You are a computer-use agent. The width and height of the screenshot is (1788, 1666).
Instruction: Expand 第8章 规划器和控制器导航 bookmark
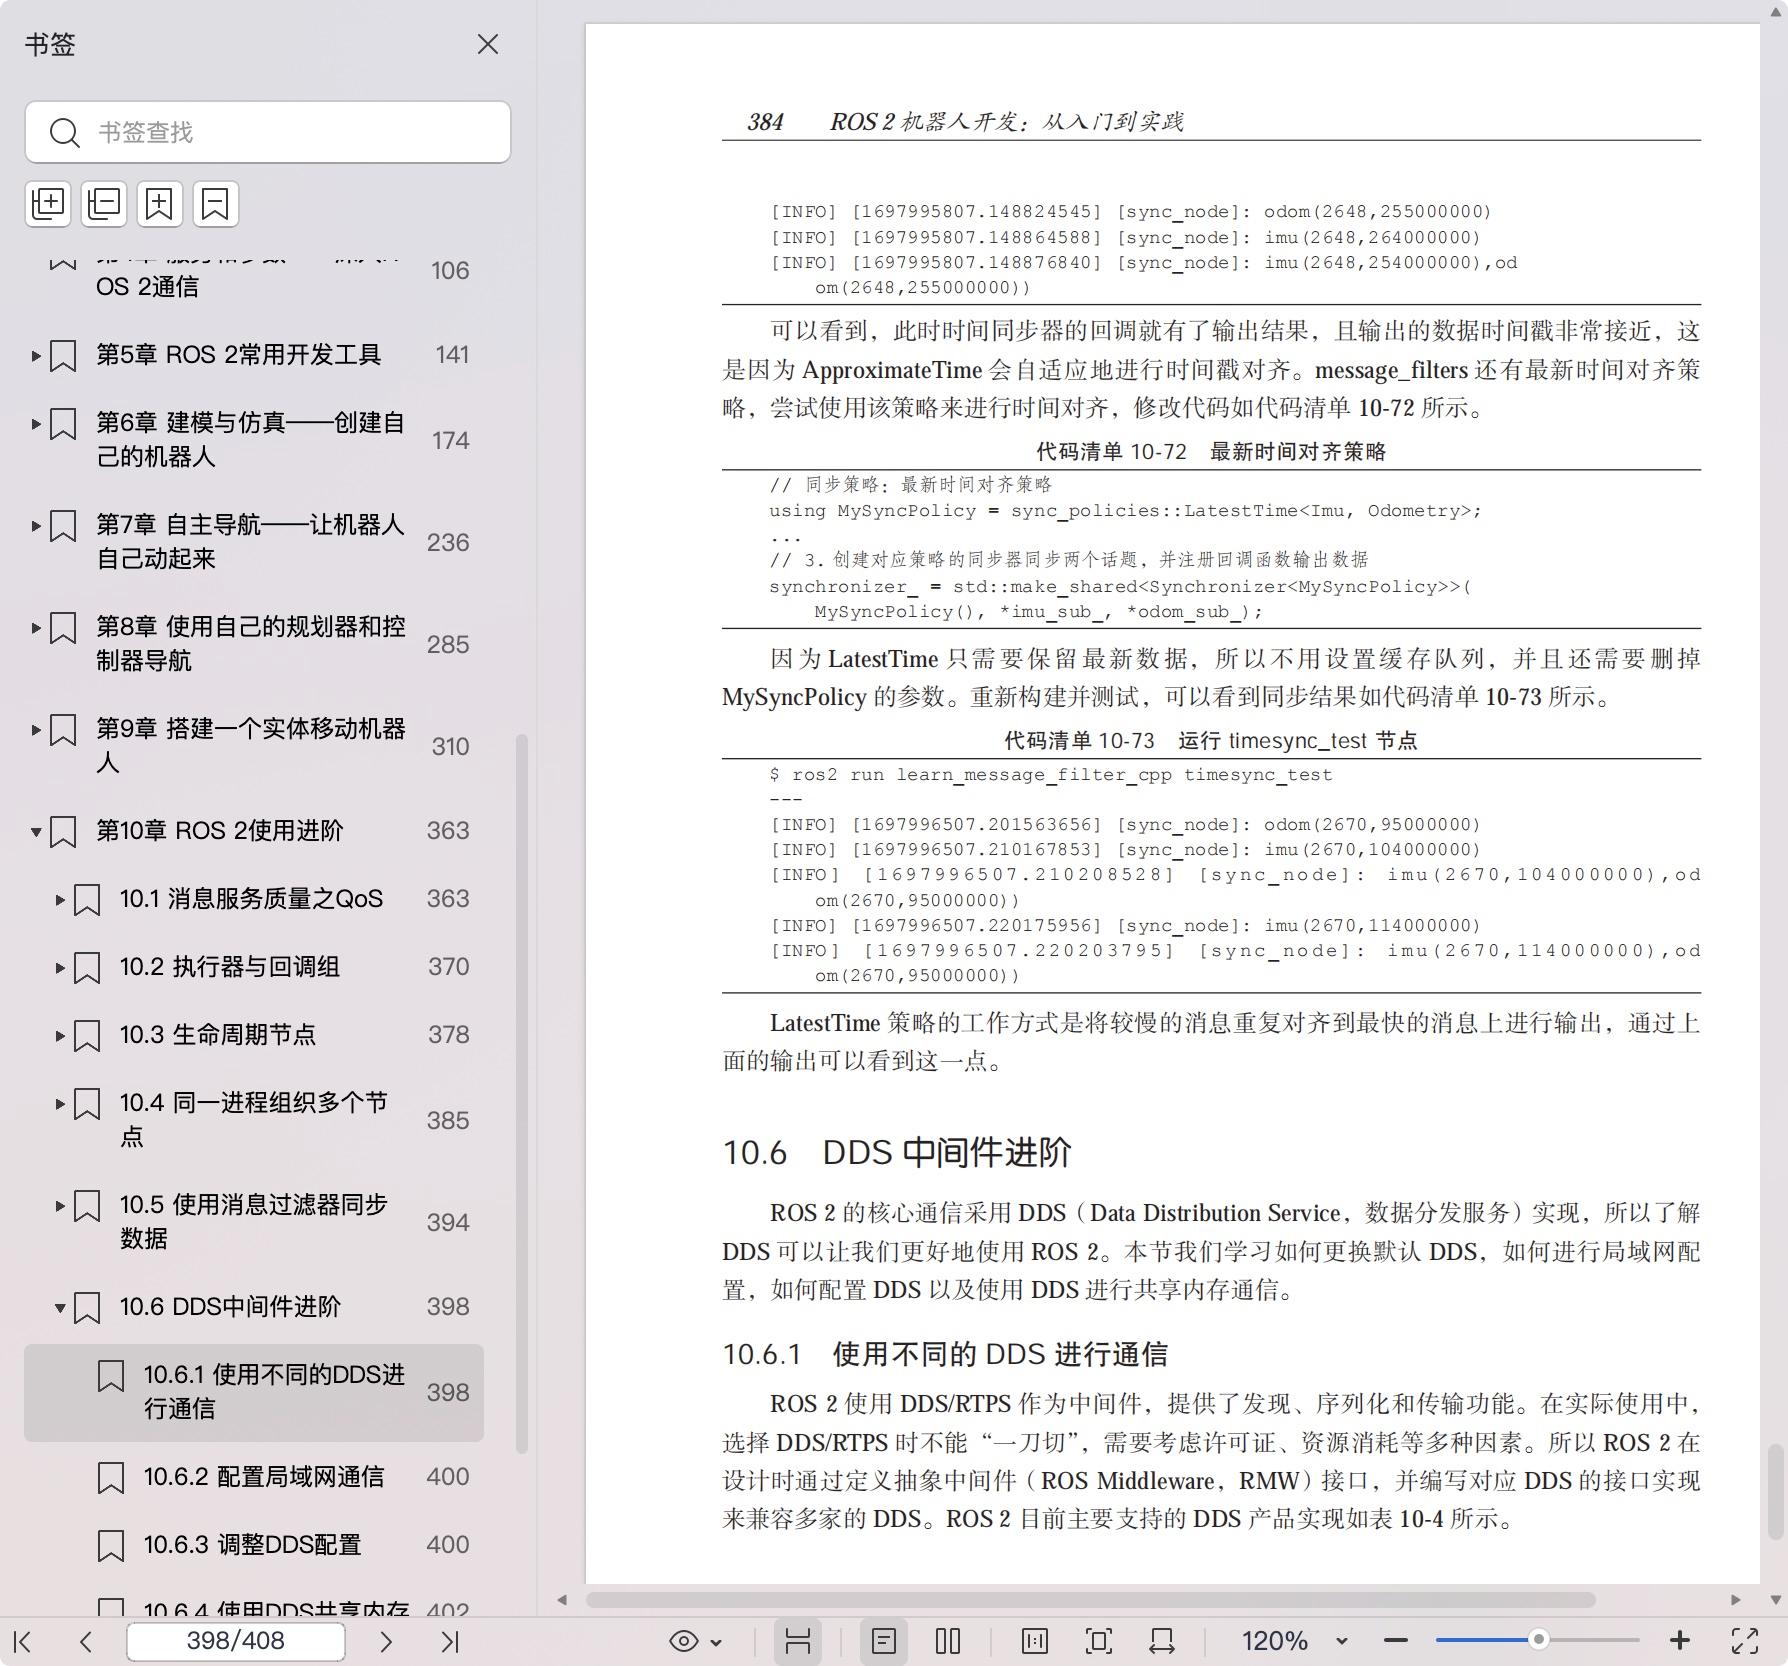(x=36, y=628)
